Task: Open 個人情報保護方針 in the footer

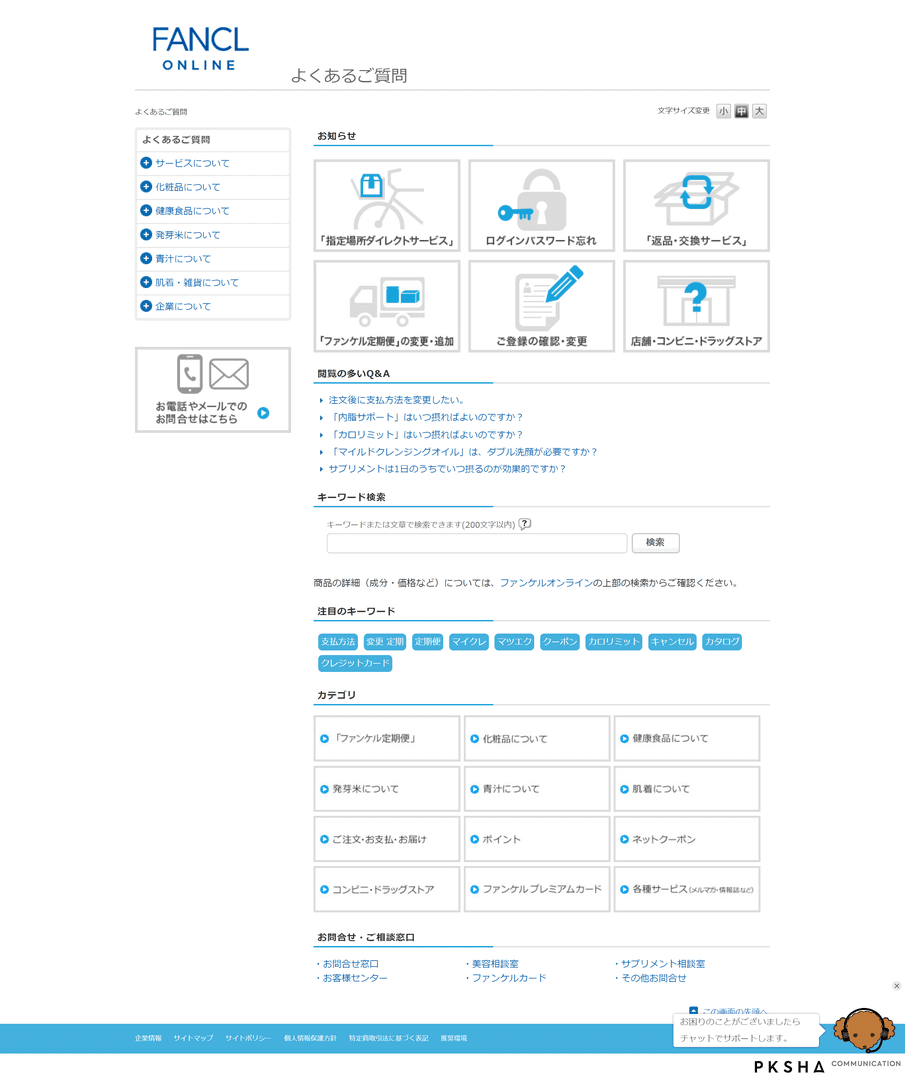Action: (310, 1038)
